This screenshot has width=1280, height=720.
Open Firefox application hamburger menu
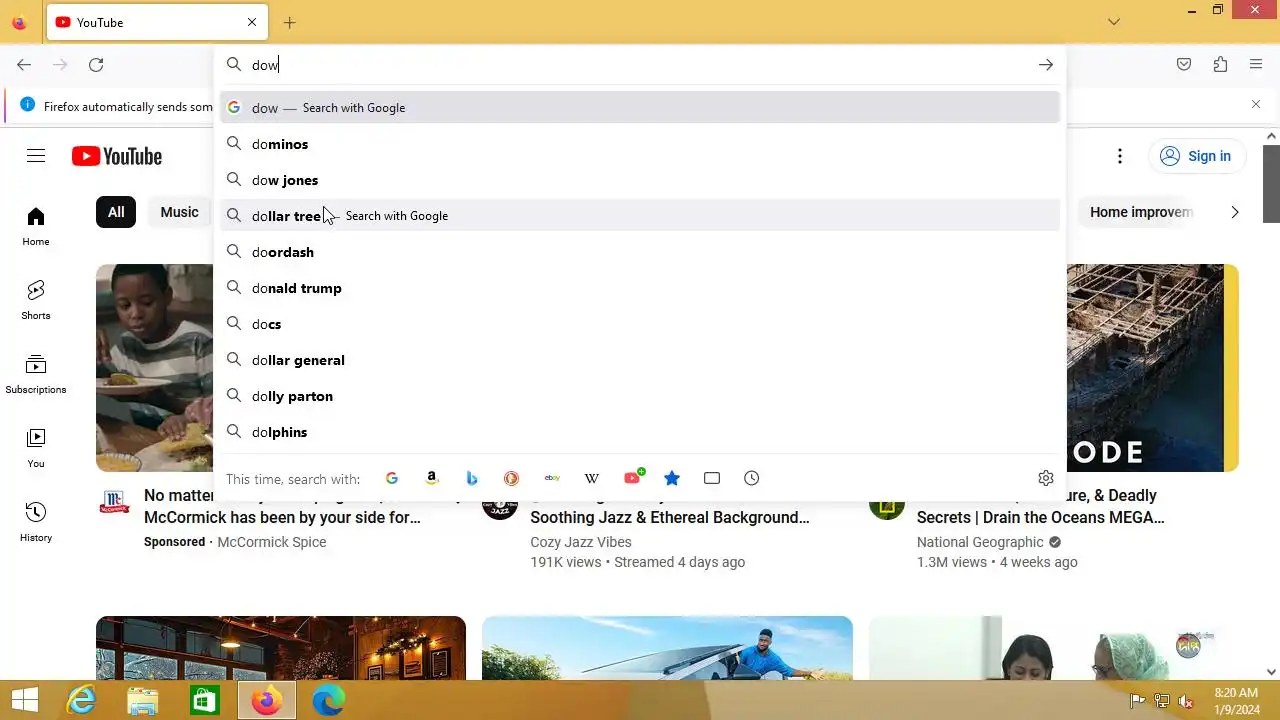coord(1256,65)
